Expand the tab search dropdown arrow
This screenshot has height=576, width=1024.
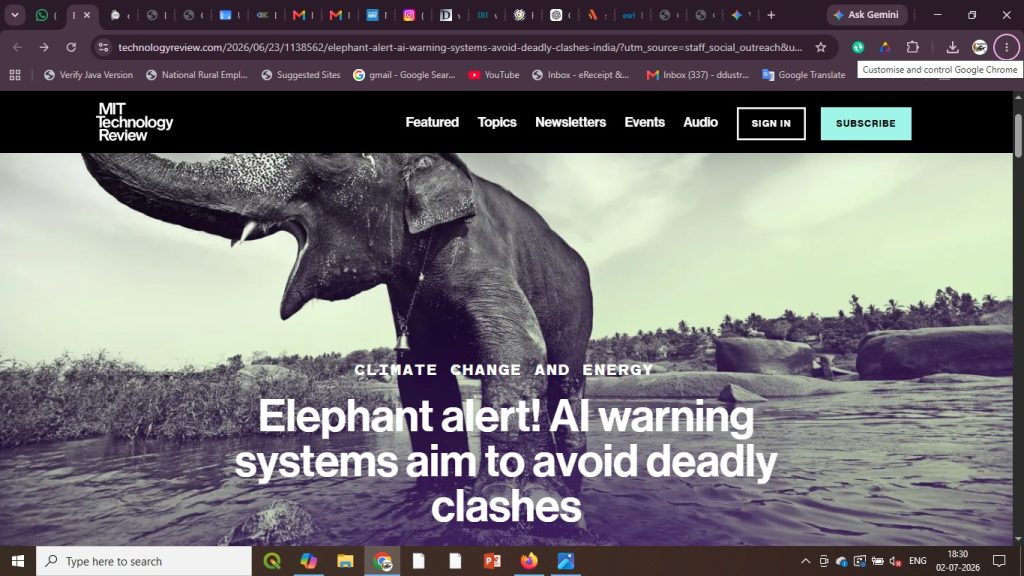click(14, 15)
